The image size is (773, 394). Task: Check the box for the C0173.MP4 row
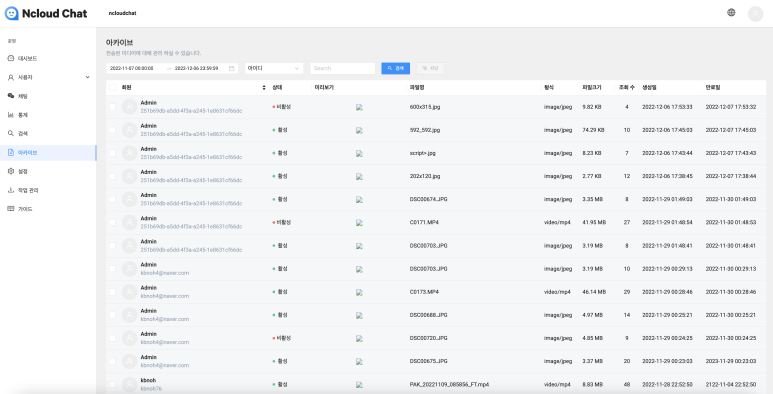coord(112,292)
